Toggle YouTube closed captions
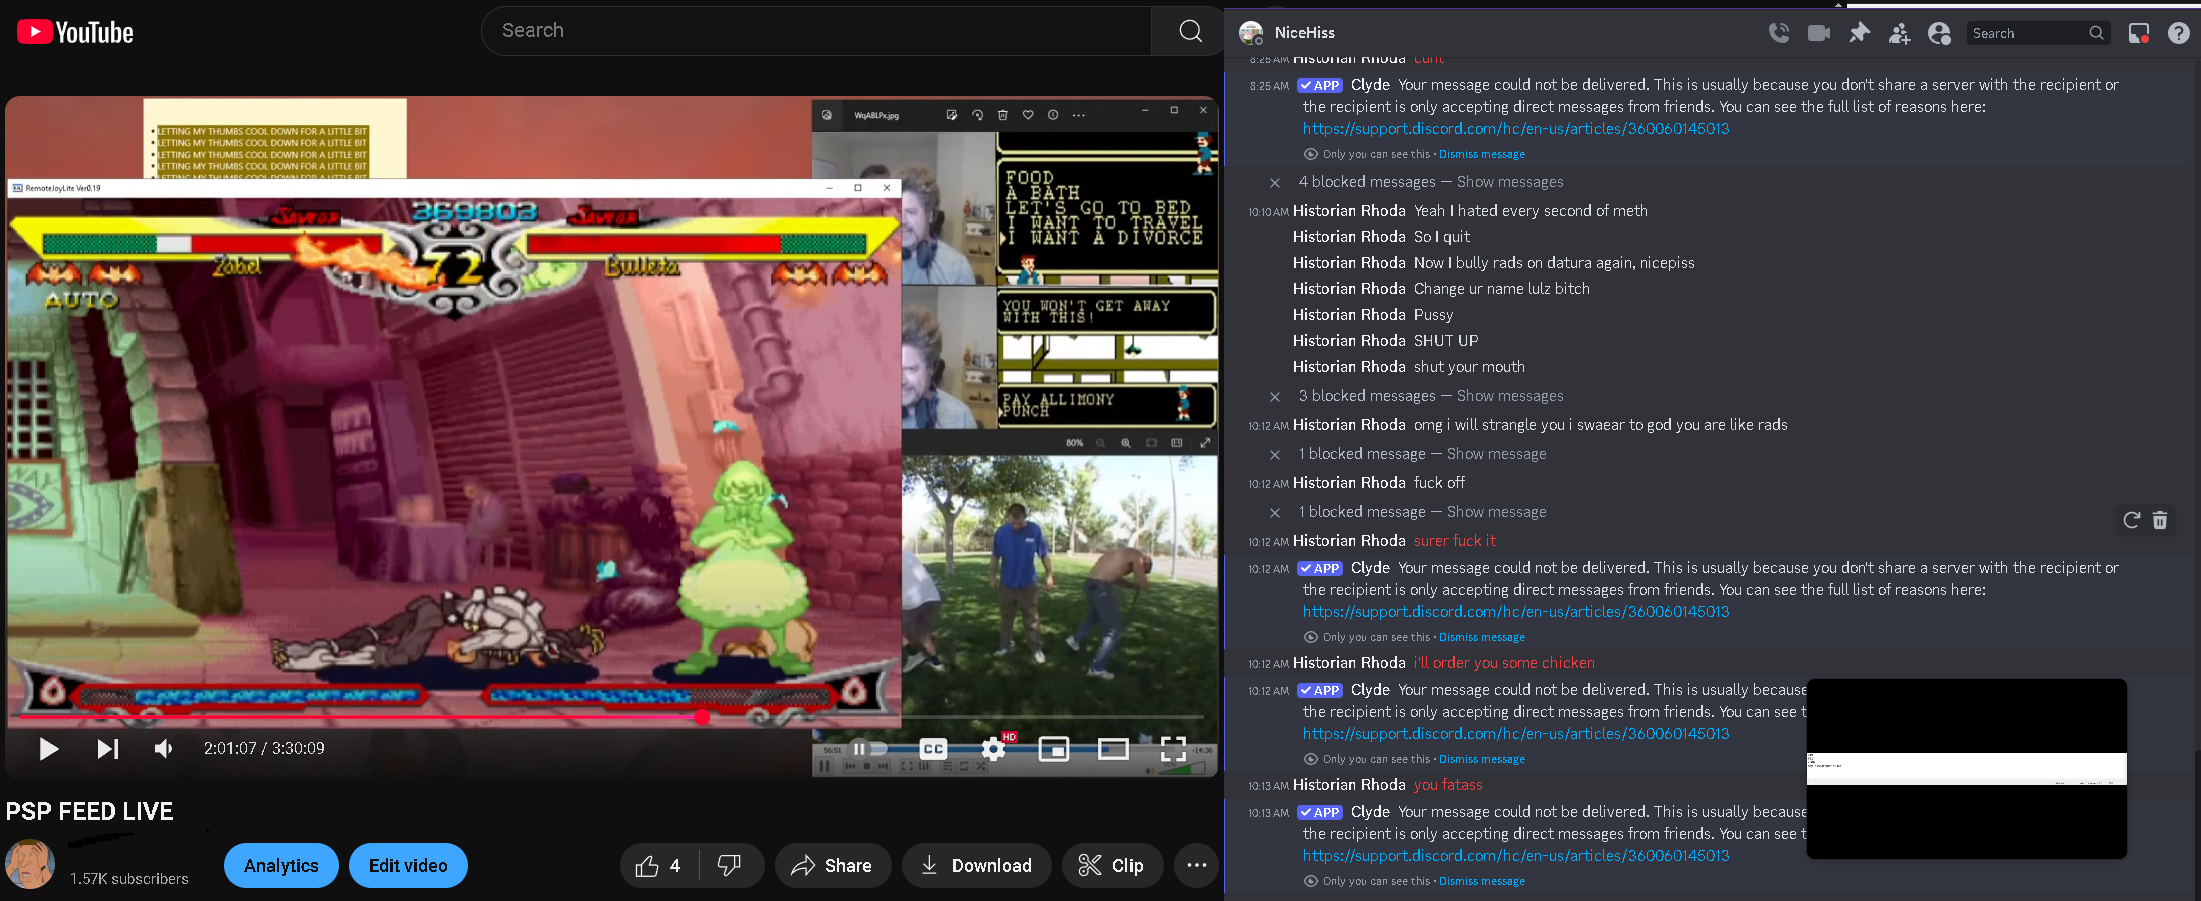 pyautogui.click(x=933, y=748)
